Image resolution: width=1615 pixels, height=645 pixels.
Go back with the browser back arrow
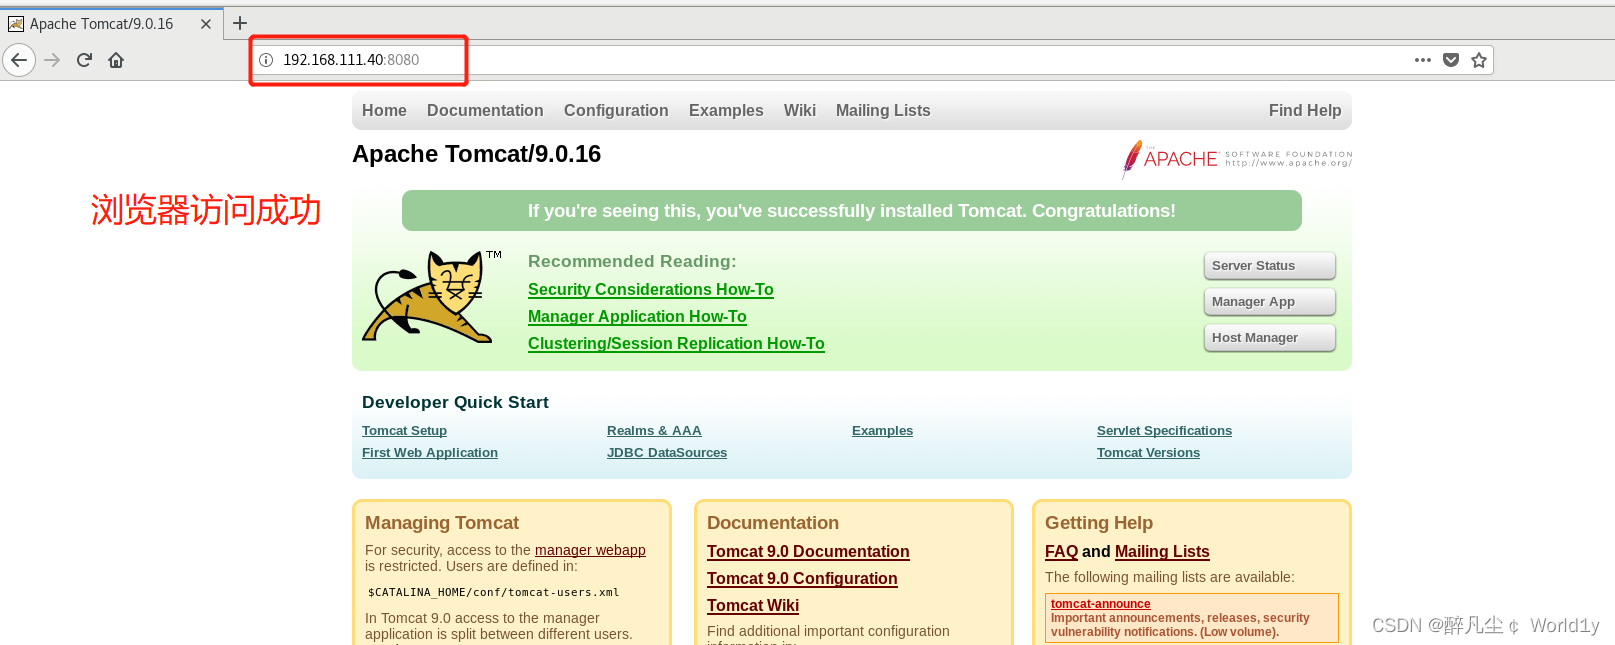pos(19,60)
